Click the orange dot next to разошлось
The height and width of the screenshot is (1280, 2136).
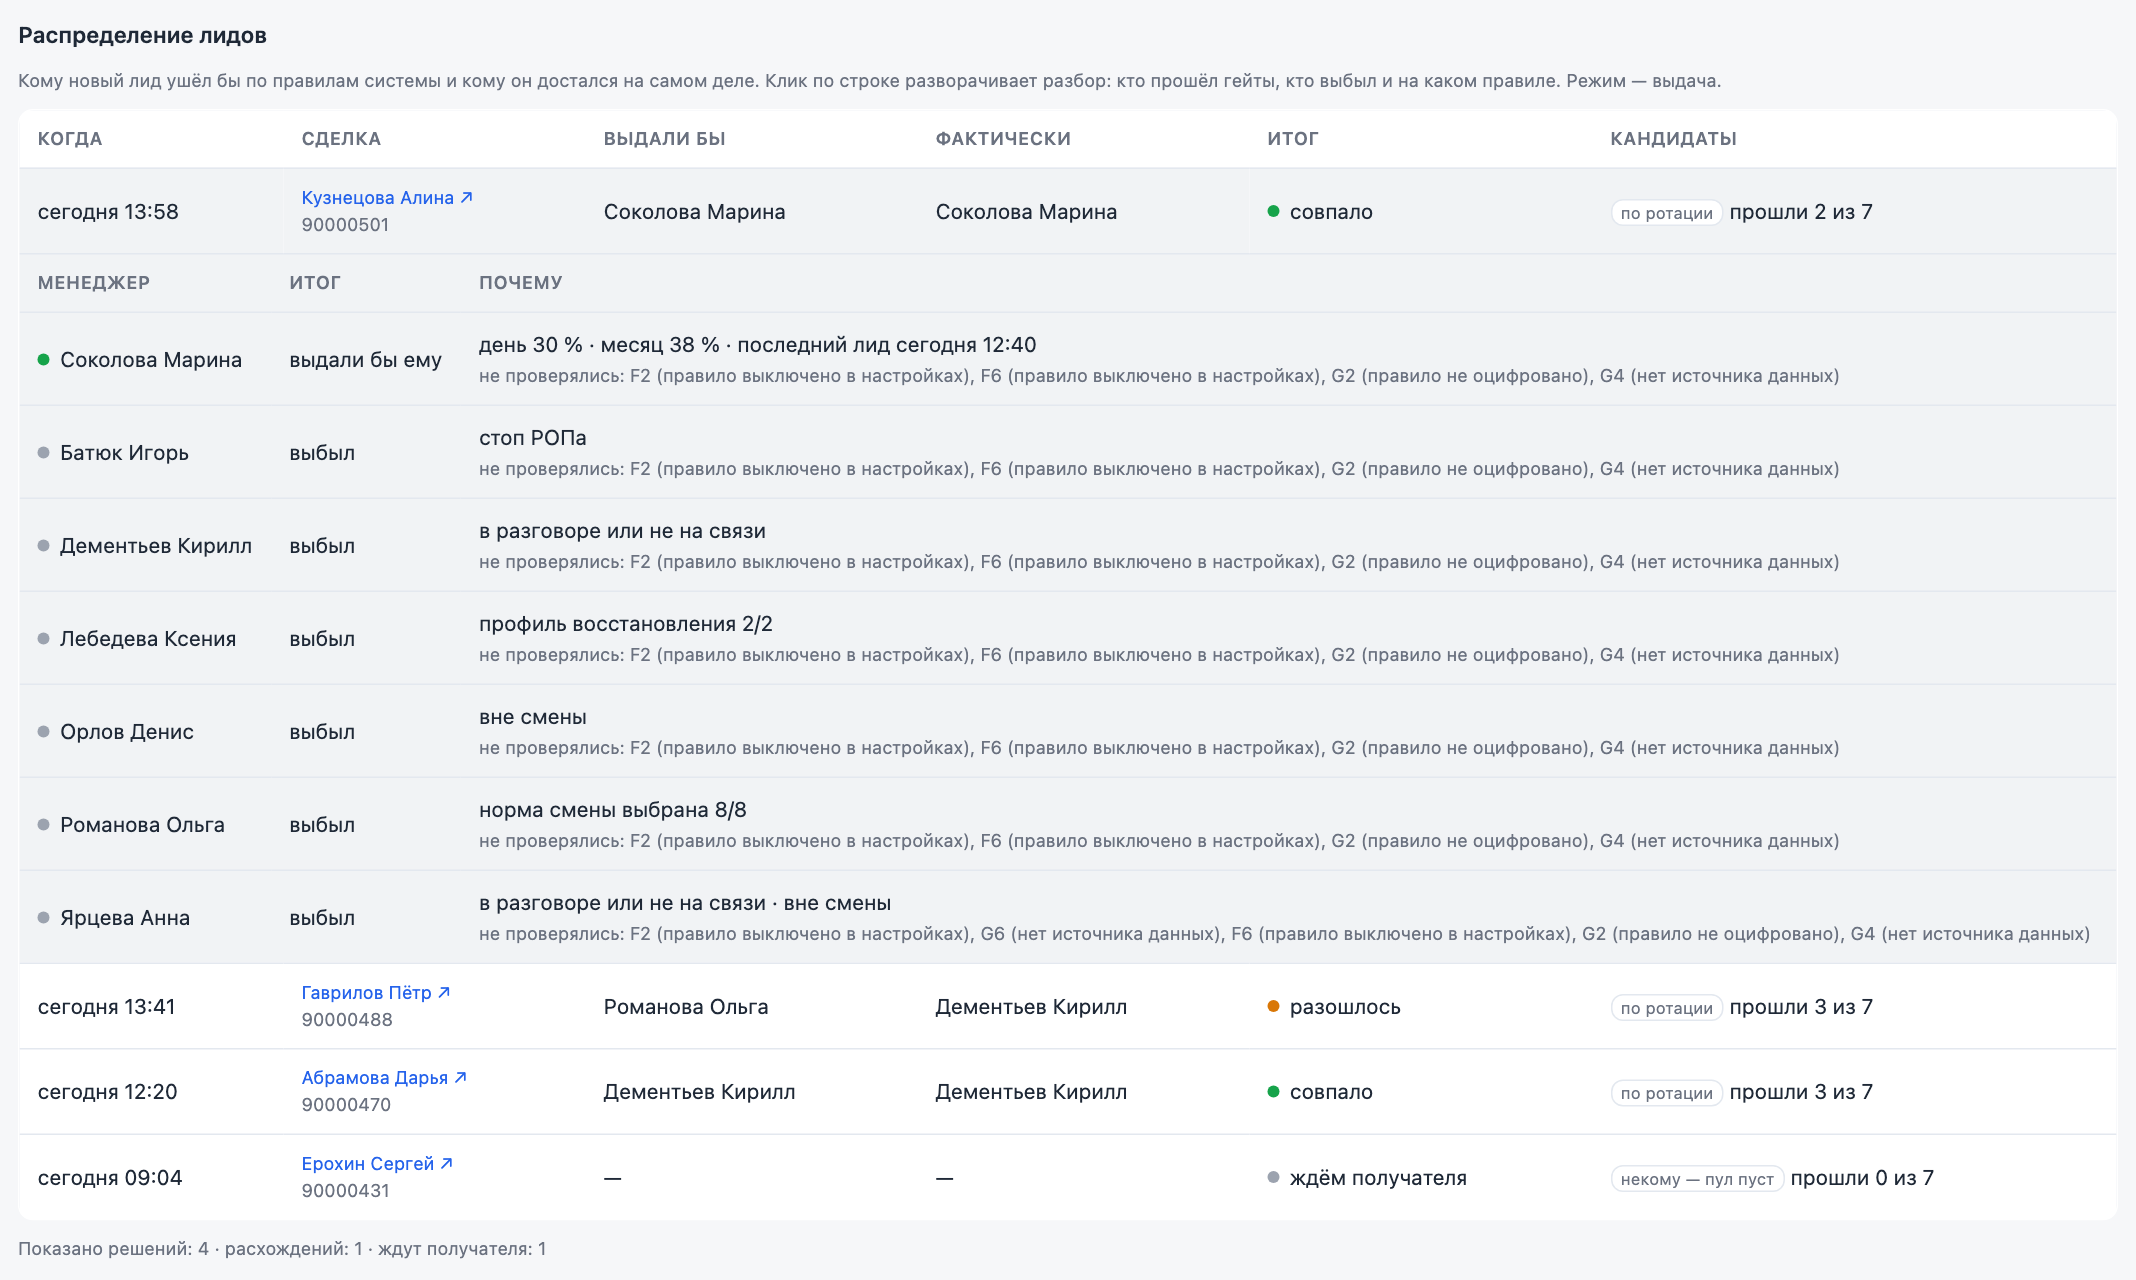click(1273, 1007)
